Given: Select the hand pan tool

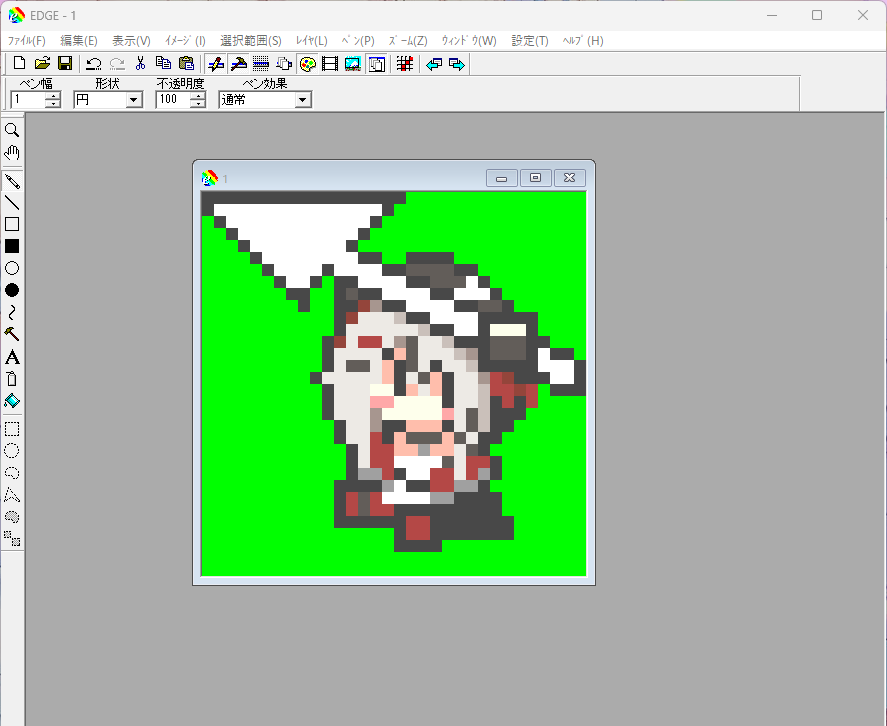Looking at the screenshot, I should (12, 153).
